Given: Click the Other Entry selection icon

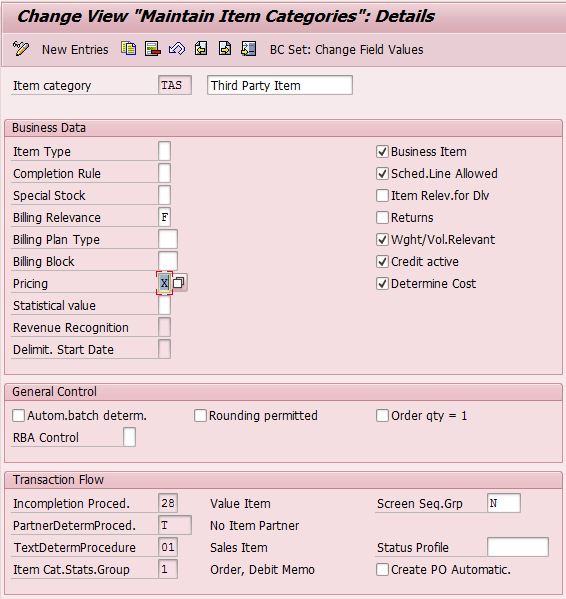Looking at the screenshot, I should tap(249, 49).
